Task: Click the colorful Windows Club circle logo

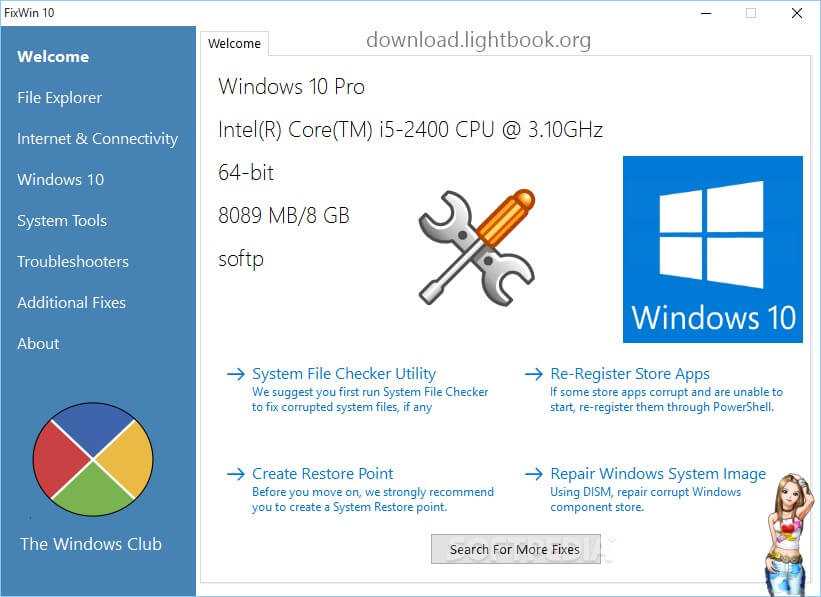Action: pos(93,459)
